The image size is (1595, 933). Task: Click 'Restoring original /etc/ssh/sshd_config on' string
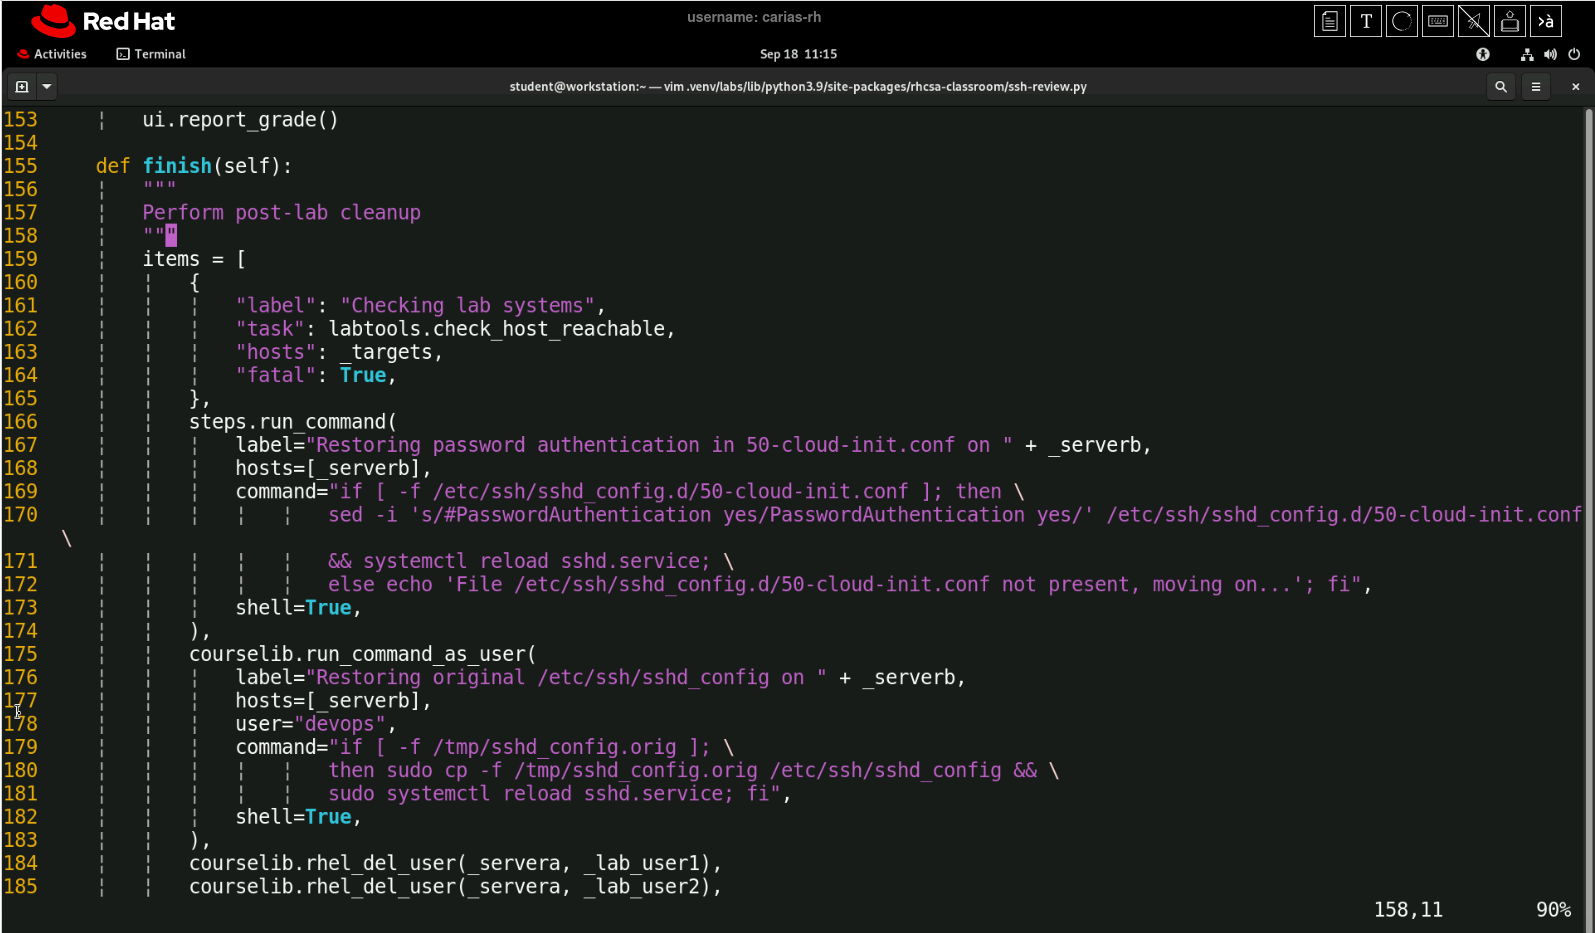click(x=560, y=677)
